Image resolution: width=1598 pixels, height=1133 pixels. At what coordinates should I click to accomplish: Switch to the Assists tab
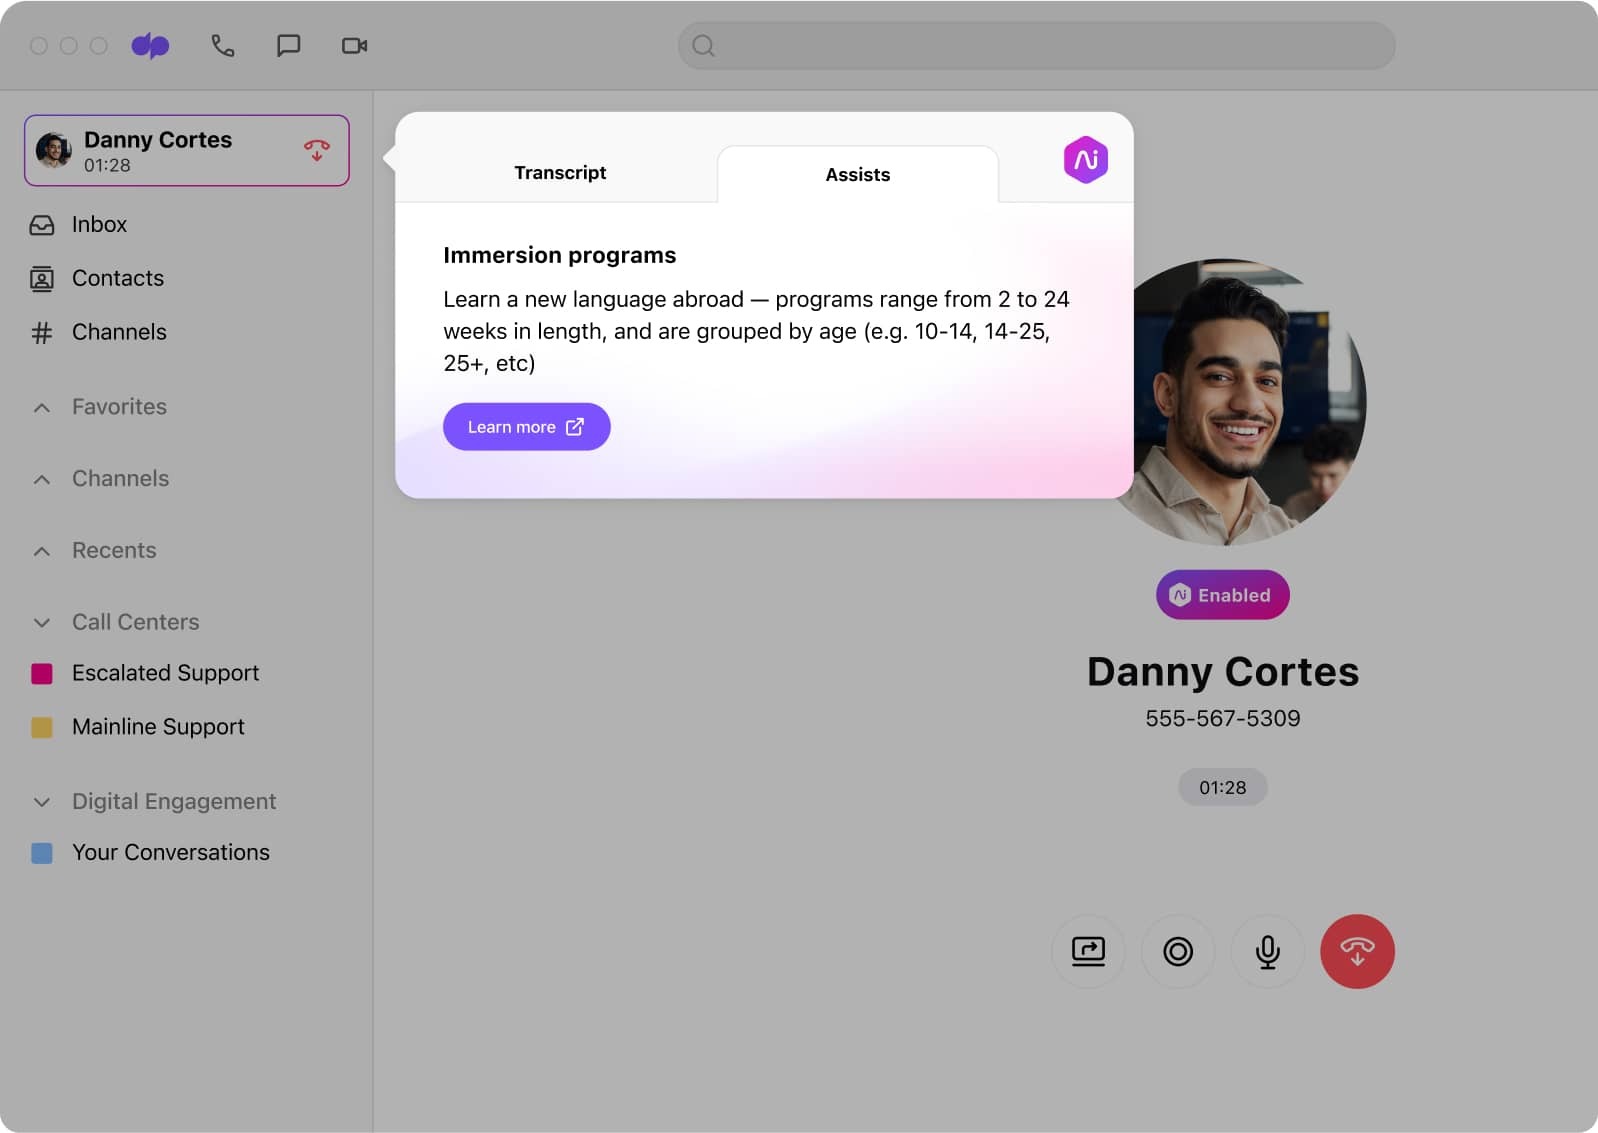(858, 174)
